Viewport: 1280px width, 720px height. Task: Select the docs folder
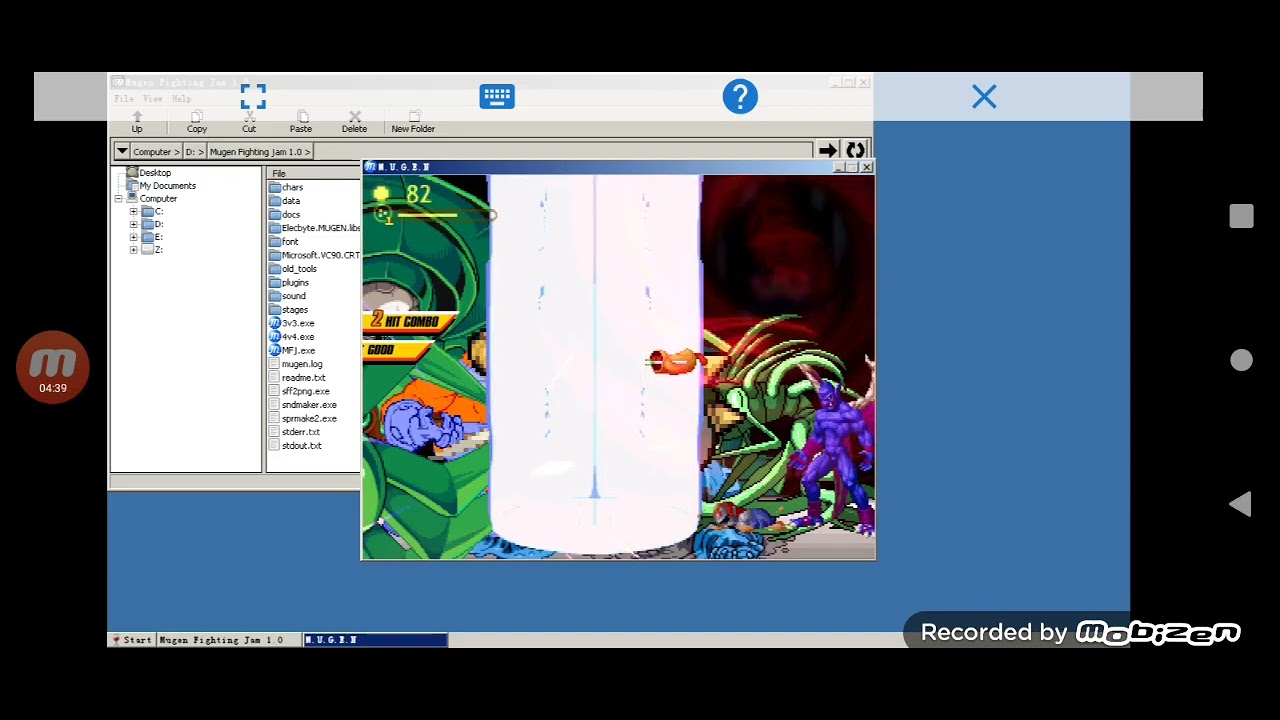tap(284, 215)
